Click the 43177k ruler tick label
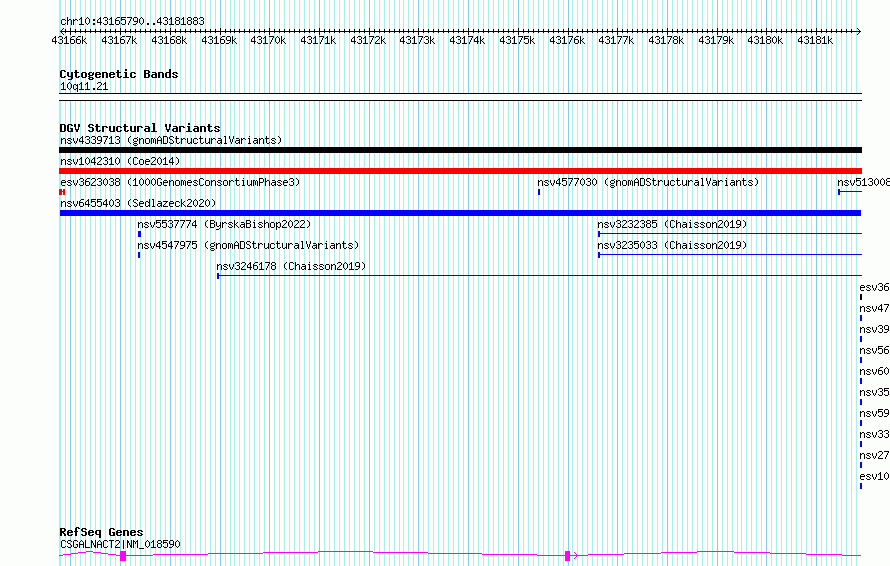Image resolution: width=890 pixels, height=566 pixels. click(x=616, y=40)
